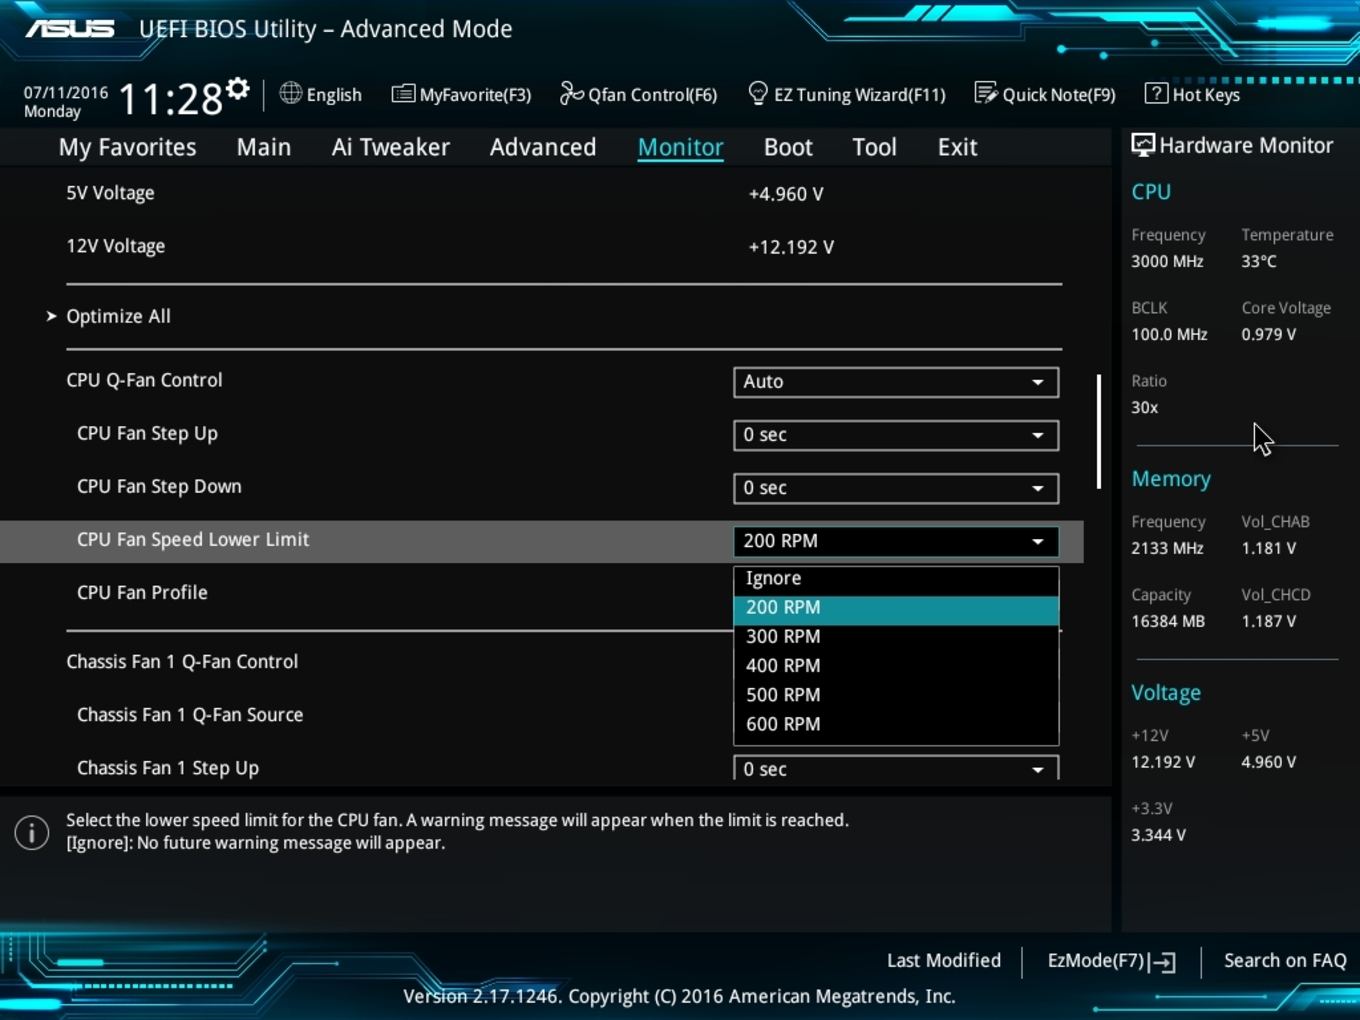Image resolution: width=1360 pixels, height=1020 pixels.
Task: Select CPU Fan Profile row
Action: tap(142, 593)
